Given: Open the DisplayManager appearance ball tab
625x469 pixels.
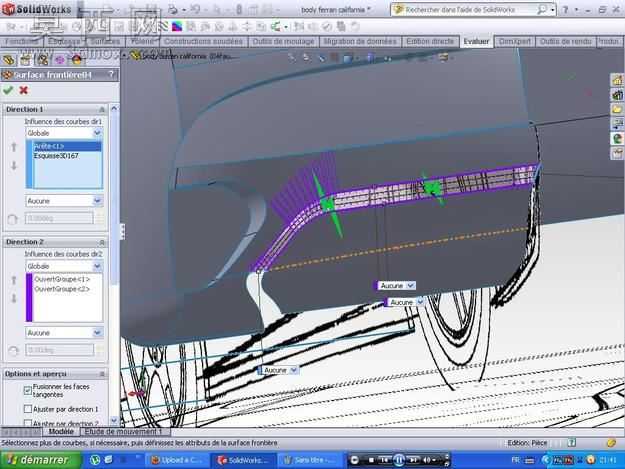Looking at the screenshot, I should [77, 60].
